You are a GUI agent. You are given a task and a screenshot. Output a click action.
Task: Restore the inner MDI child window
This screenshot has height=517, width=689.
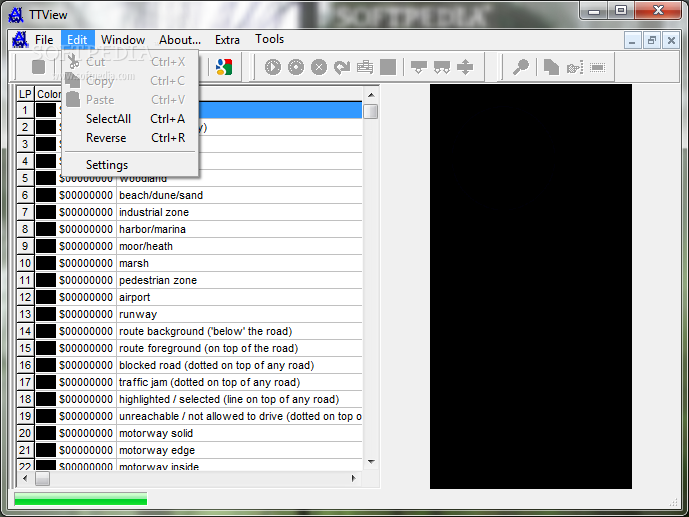[x=652, y=40]
